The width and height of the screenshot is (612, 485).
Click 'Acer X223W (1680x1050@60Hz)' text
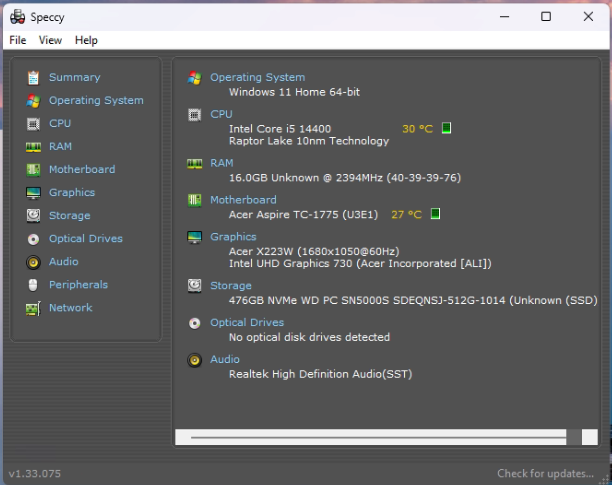click(x=314, y=251)
